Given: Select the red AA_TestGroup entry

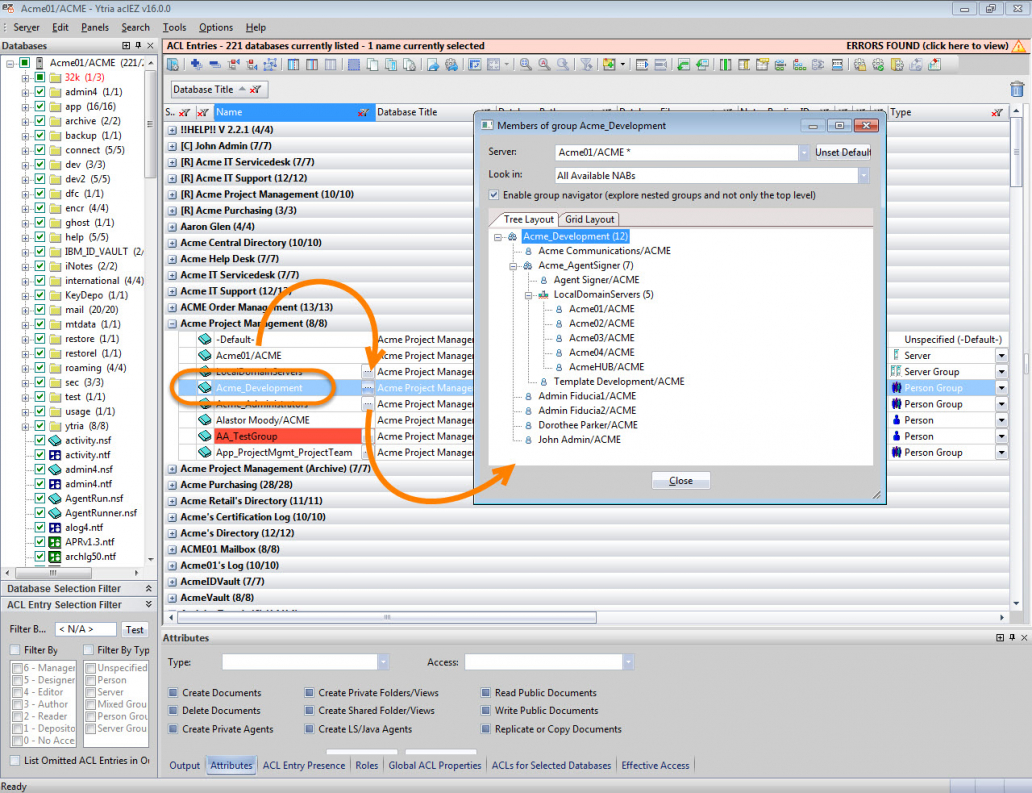Looking at the screenshot, I should [x=288, y=436].
